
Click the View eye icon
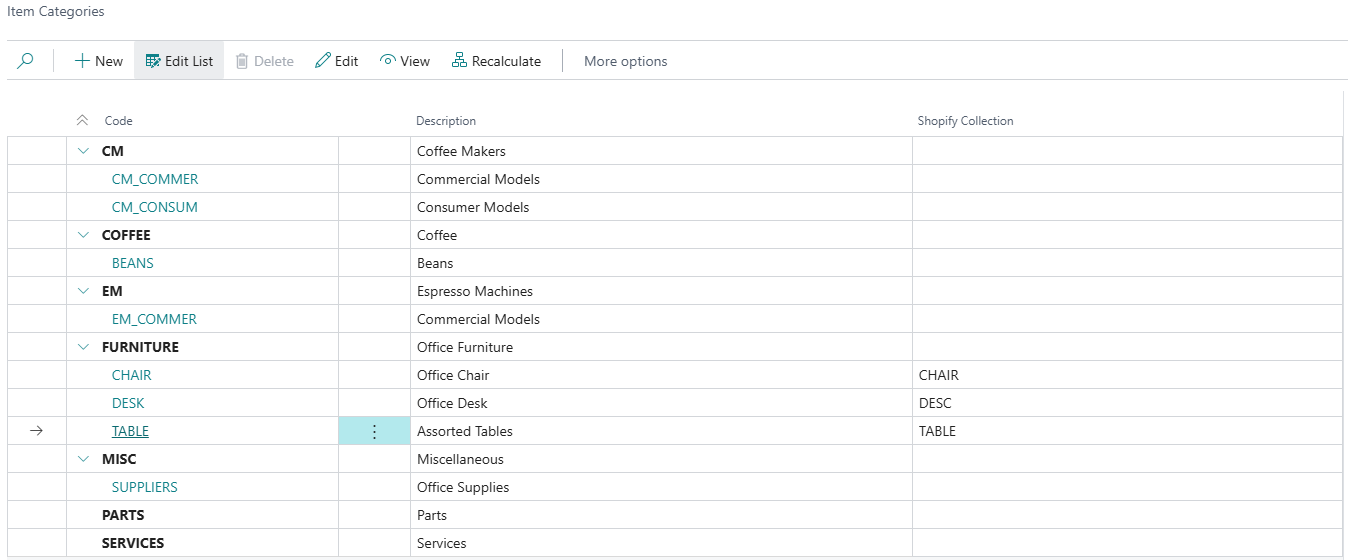tap(388, 61)
